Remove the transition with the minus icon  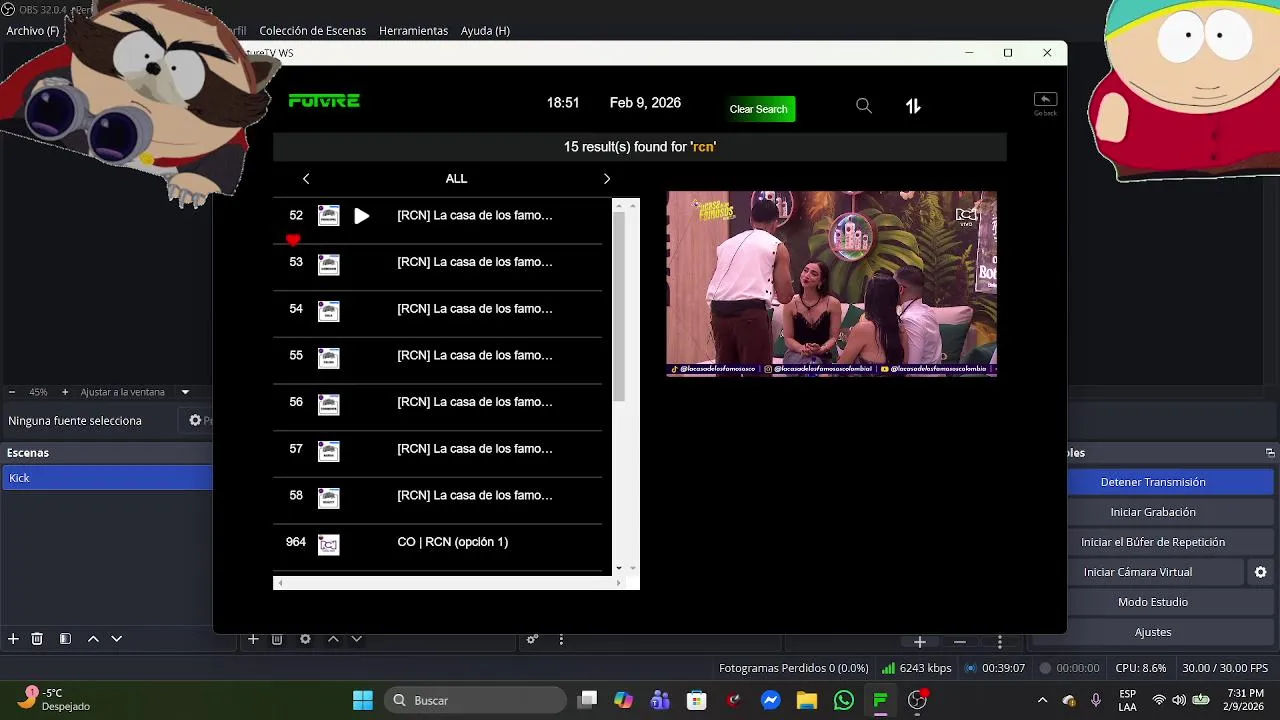pyautogui.click(x=960, y=641)
